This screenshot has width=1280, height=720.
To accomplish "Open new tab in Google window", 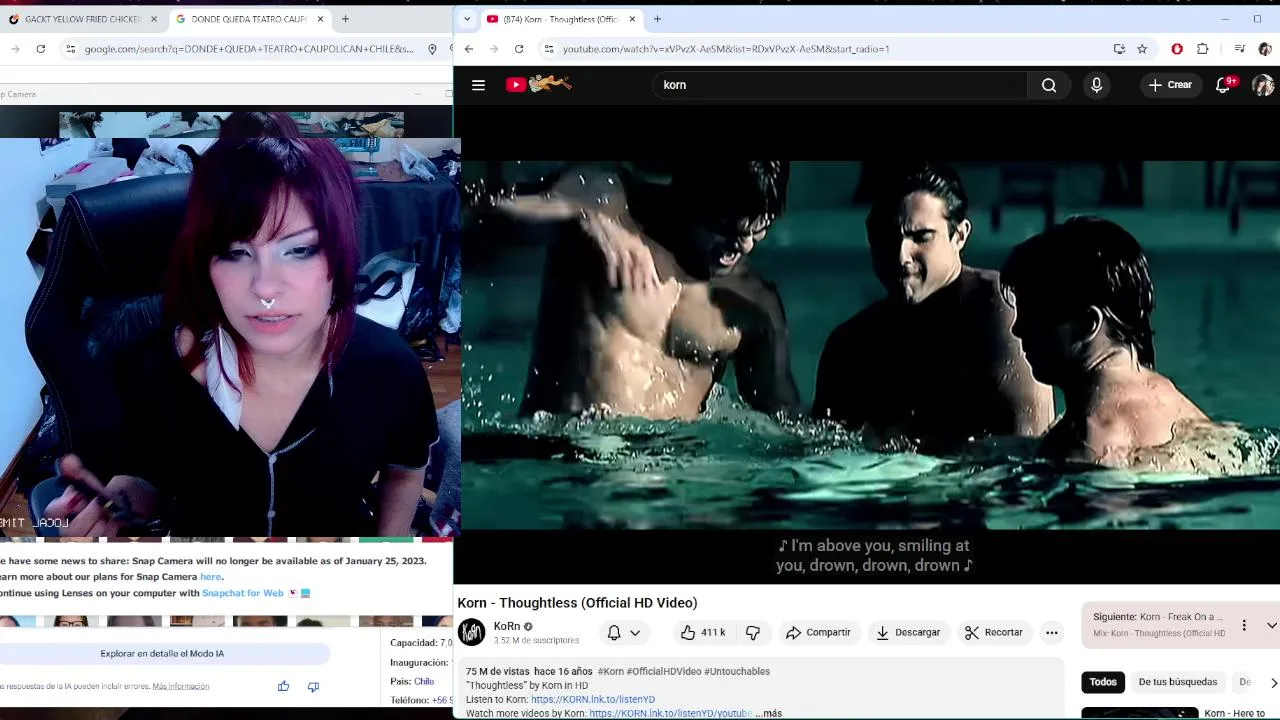I will click(345, 19).
